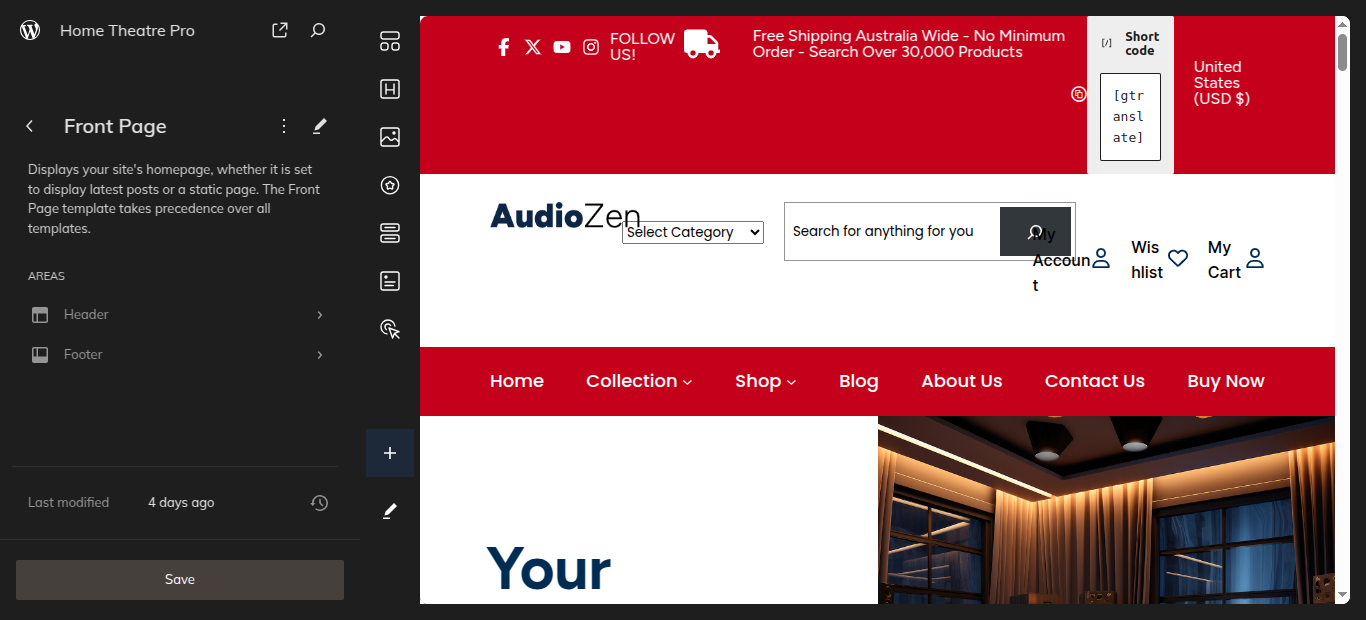Click the scrollbar up arrow
This screenshot has height=620, width=1366.
tap(1343, 23)
